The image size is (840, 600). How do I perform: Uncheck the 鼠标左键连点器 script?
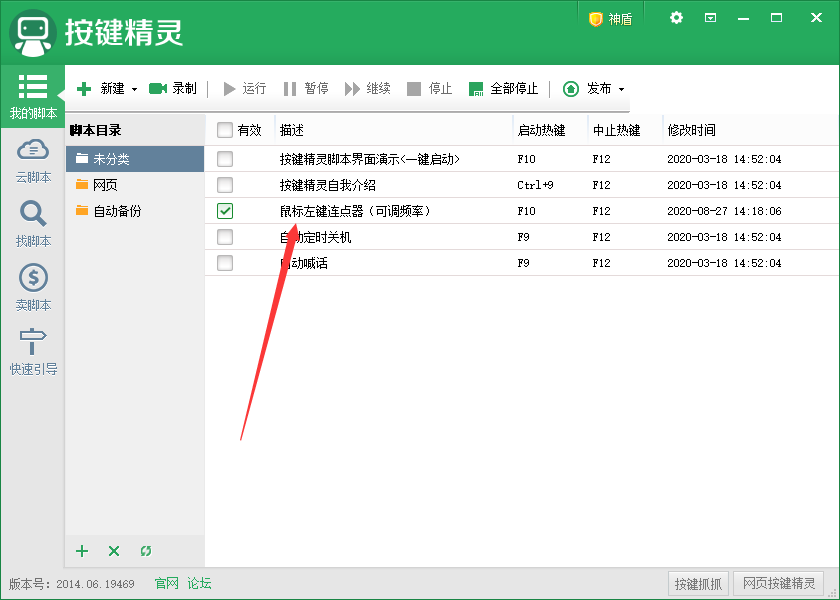[225, 211]
